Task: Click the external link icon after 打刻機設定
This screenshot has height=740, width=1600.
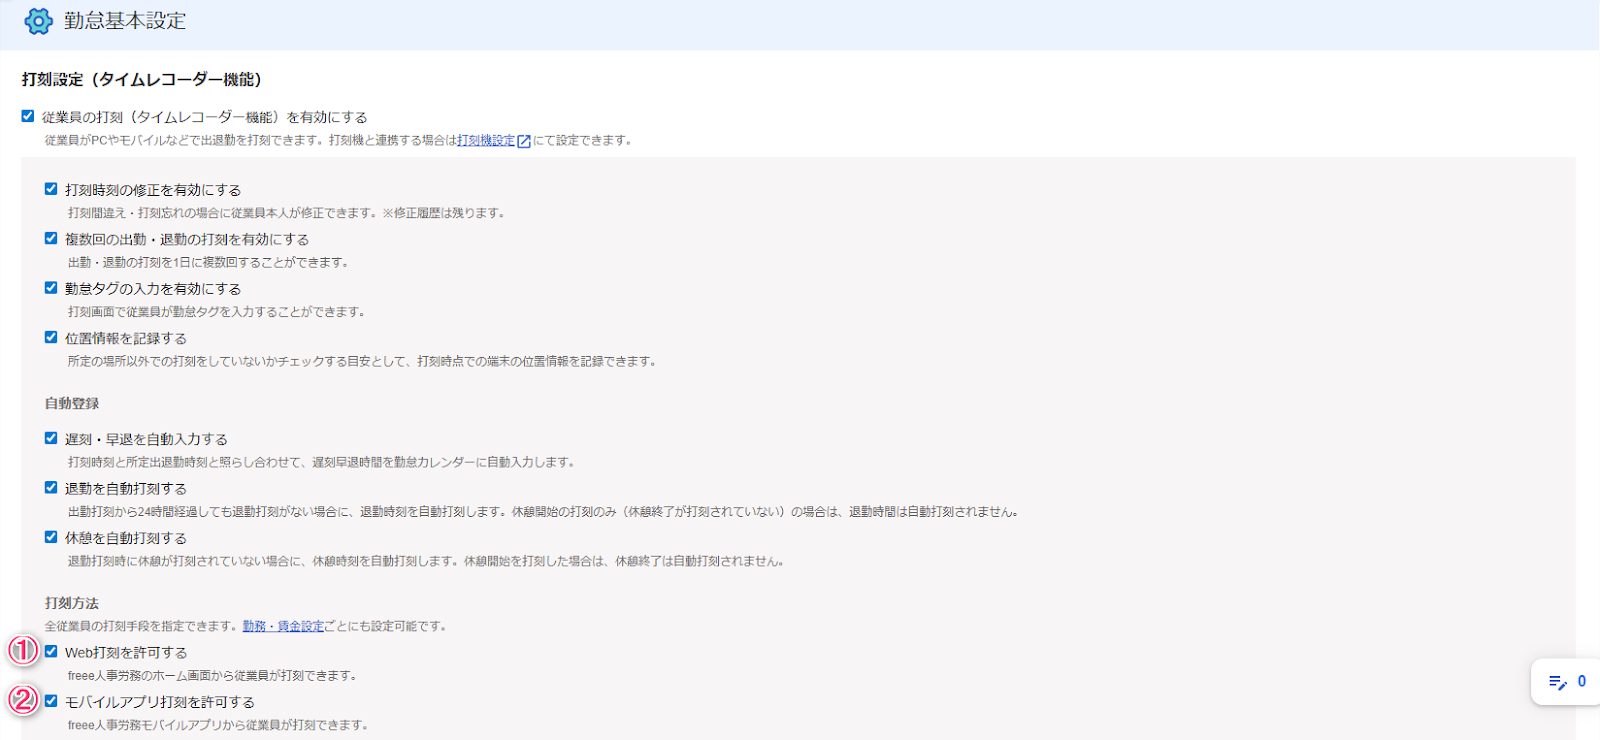Action: coord(523,141)
